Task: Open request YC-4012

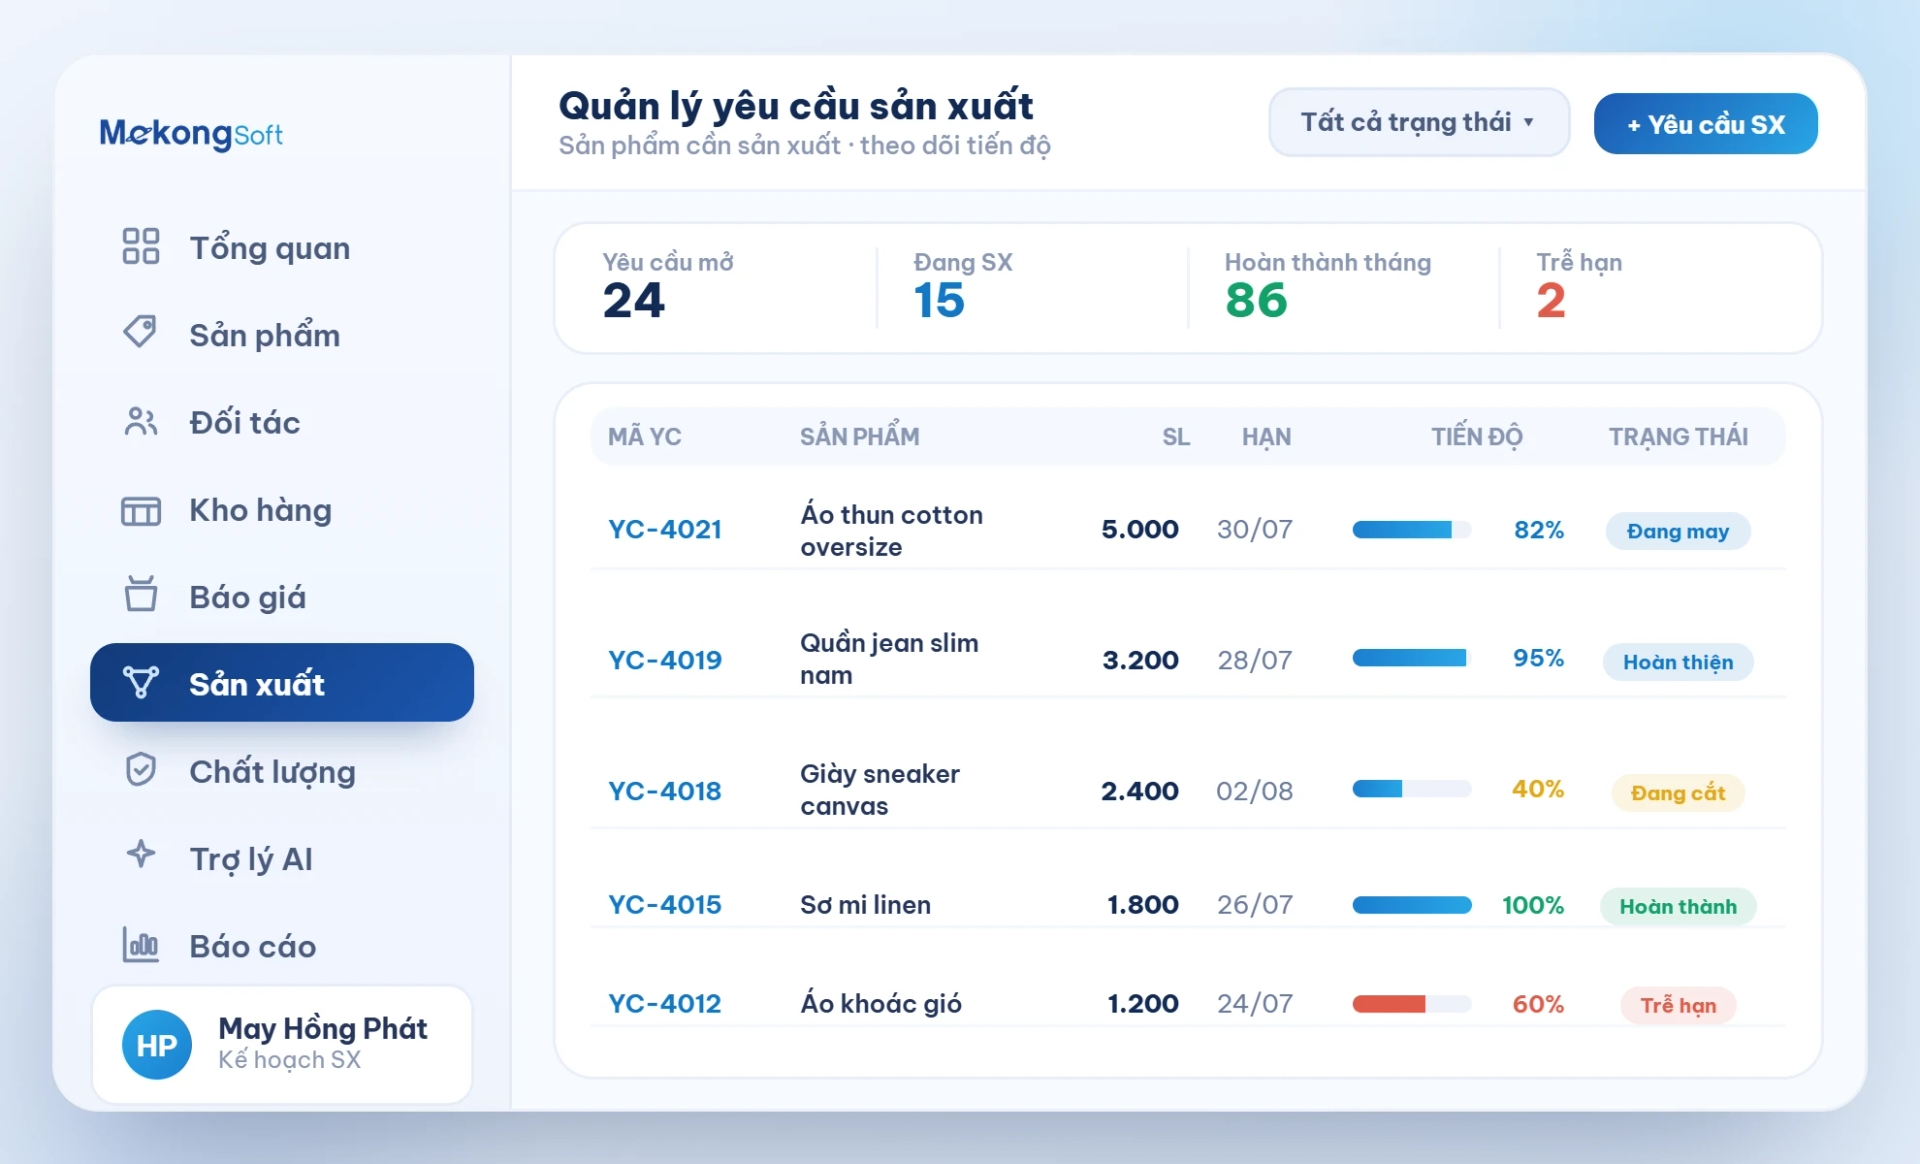Action: tap(665, 1004)
